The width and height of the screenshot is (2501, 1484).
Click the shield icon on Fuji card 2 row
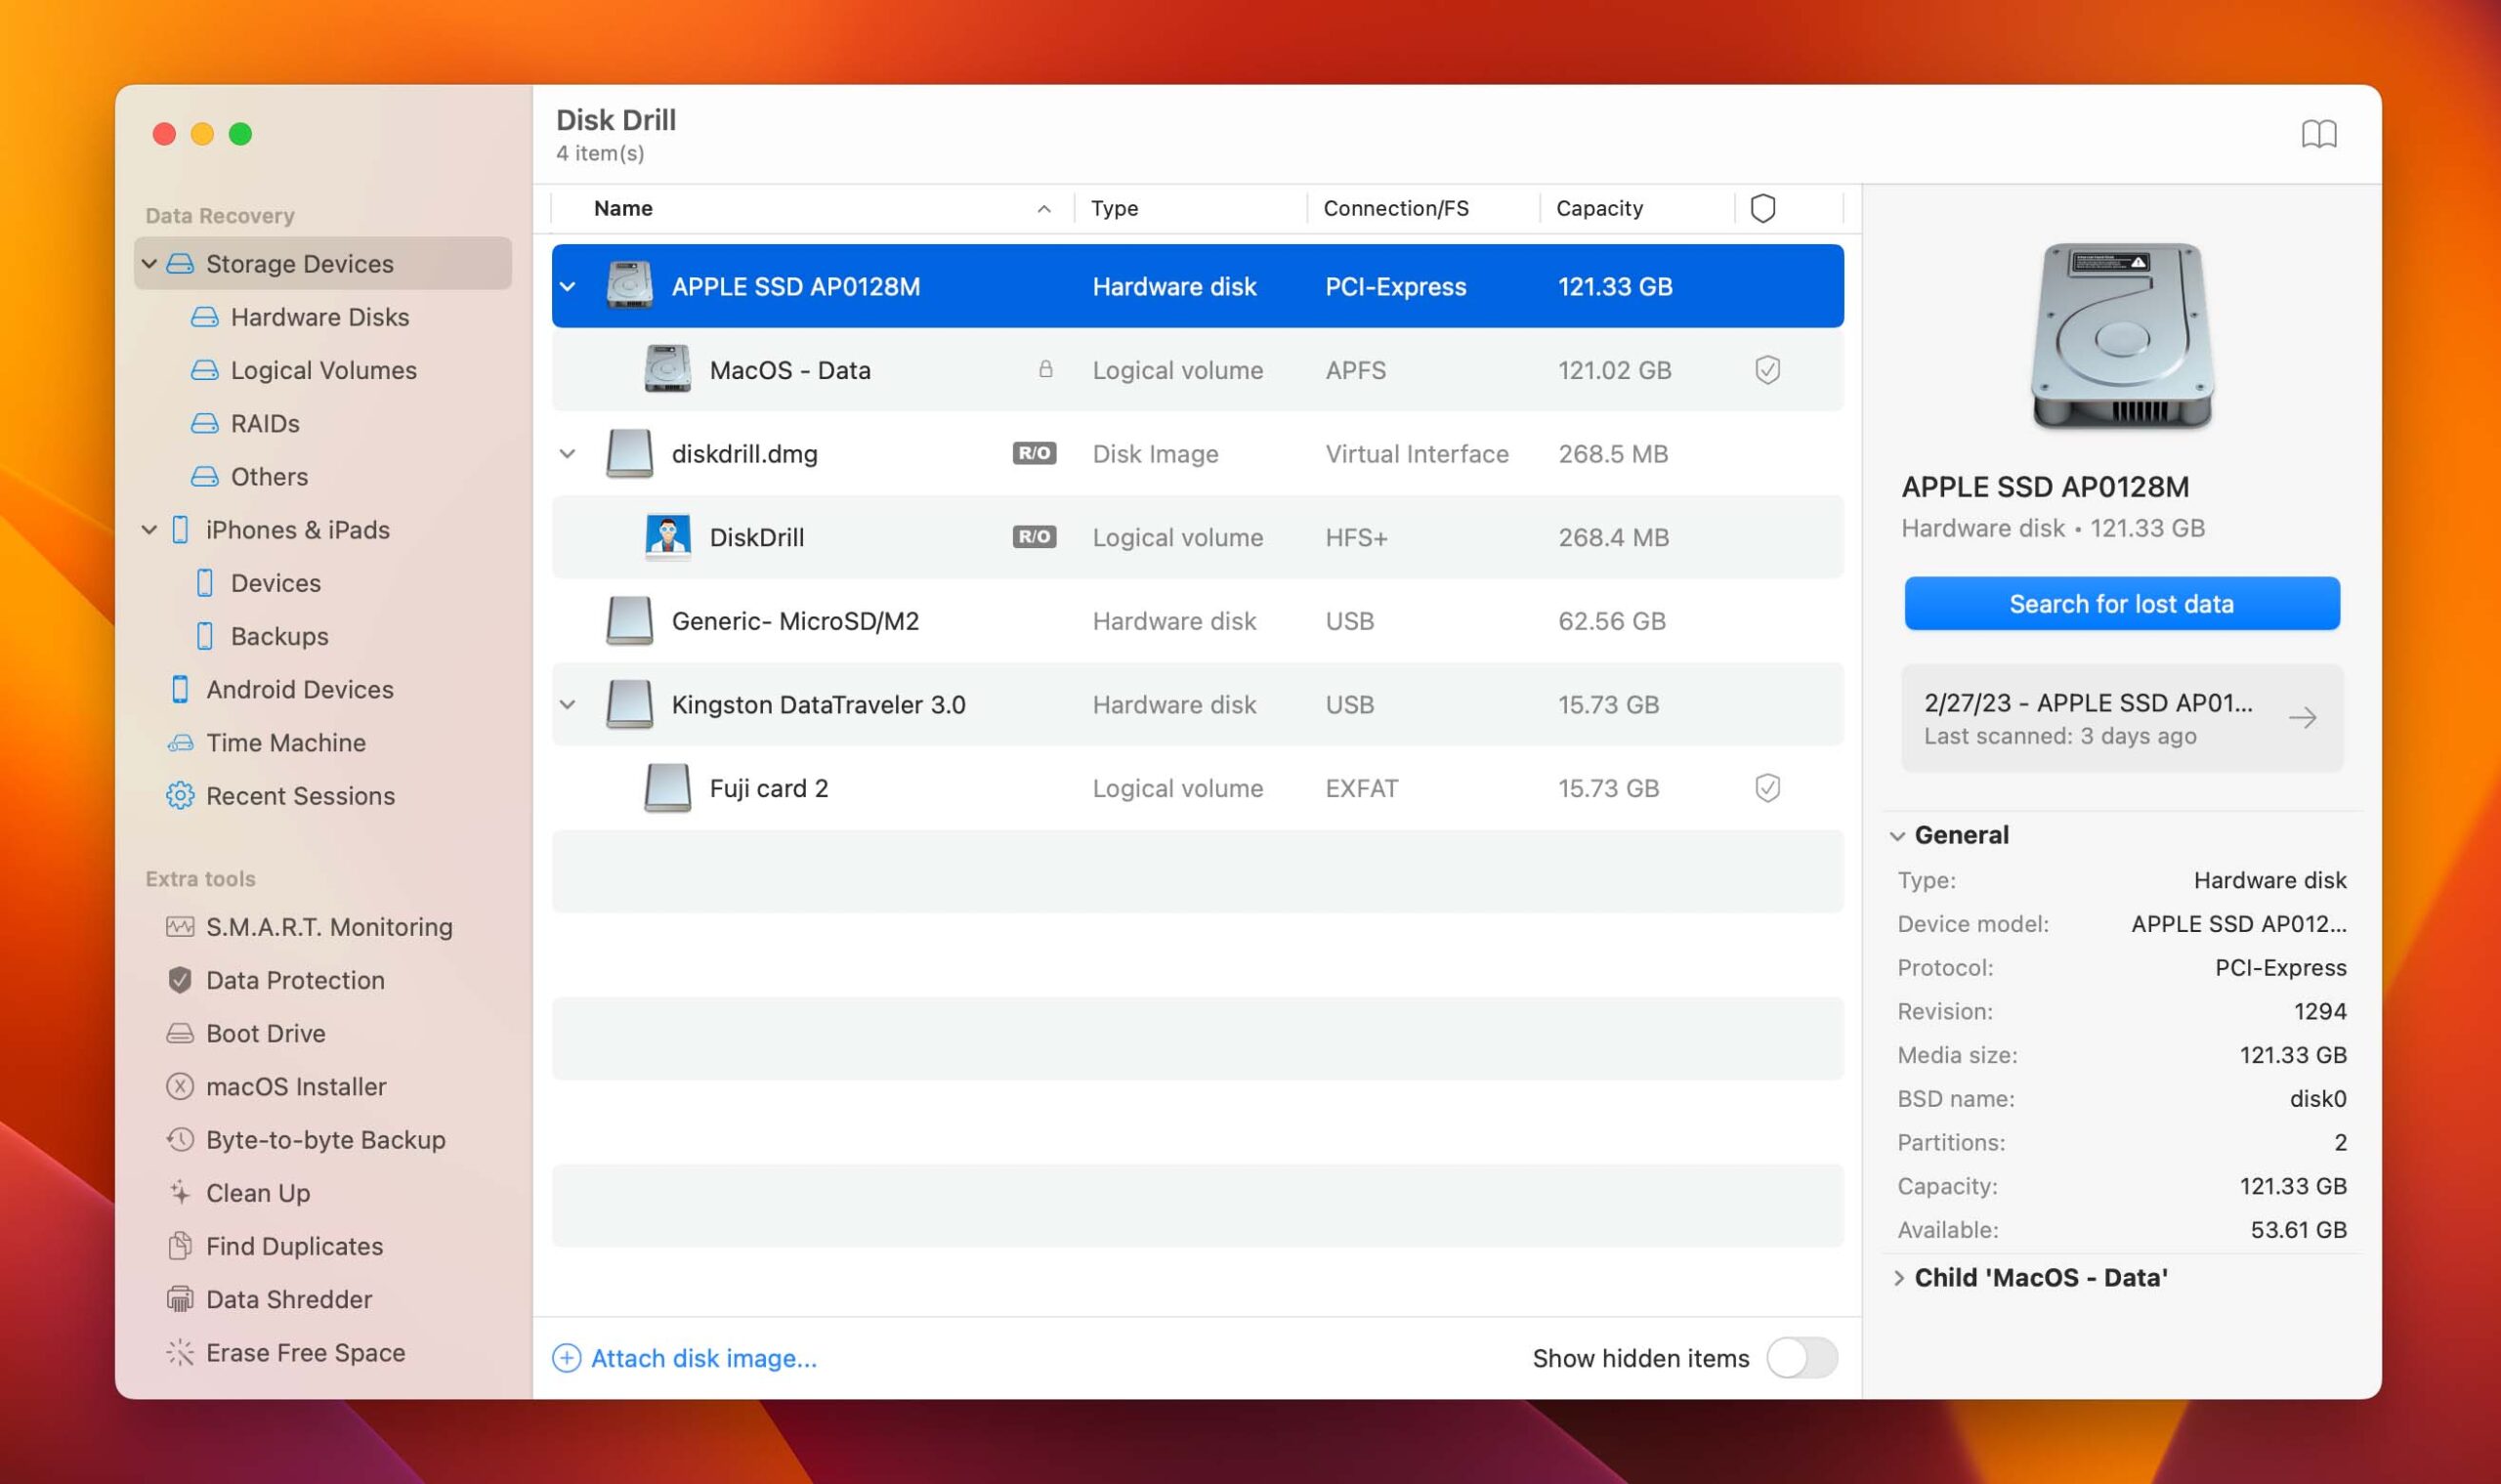(x=1767, y=788)
